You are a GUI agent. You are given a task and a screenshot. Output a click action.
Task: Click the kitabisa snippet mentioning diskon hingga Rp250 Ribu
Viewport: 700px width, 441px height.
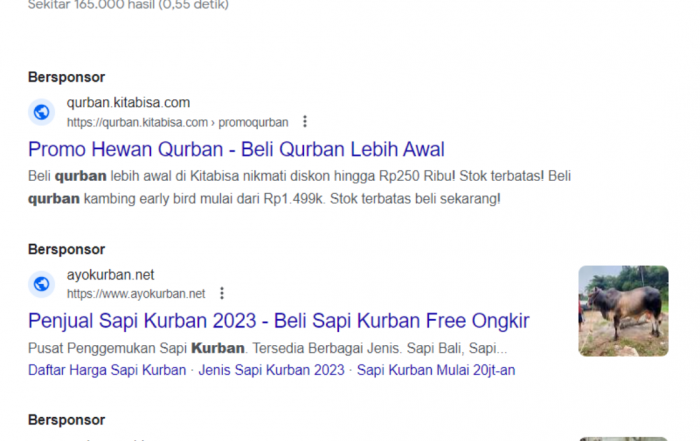(300, 187)
